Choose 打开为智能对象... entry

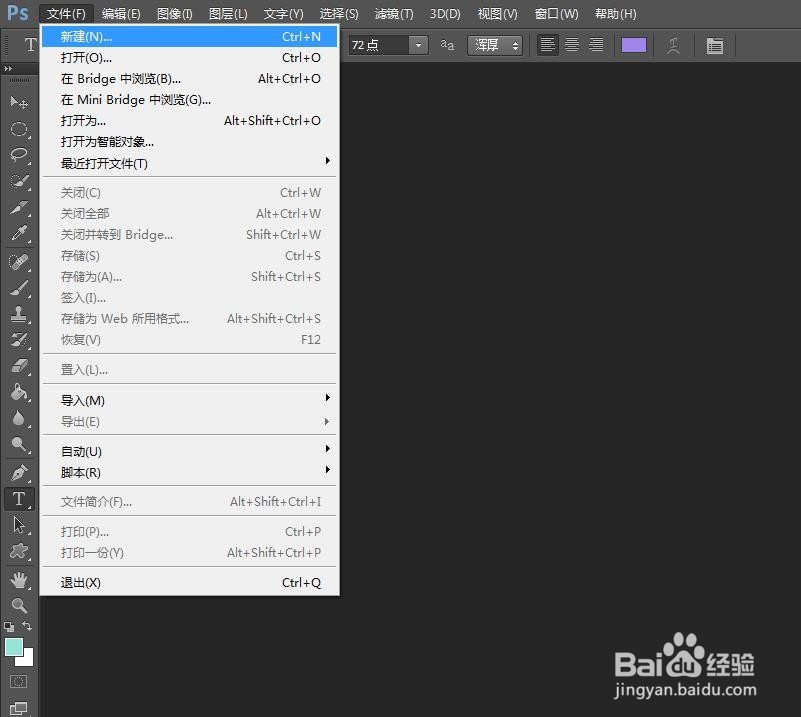coord(189,141)
